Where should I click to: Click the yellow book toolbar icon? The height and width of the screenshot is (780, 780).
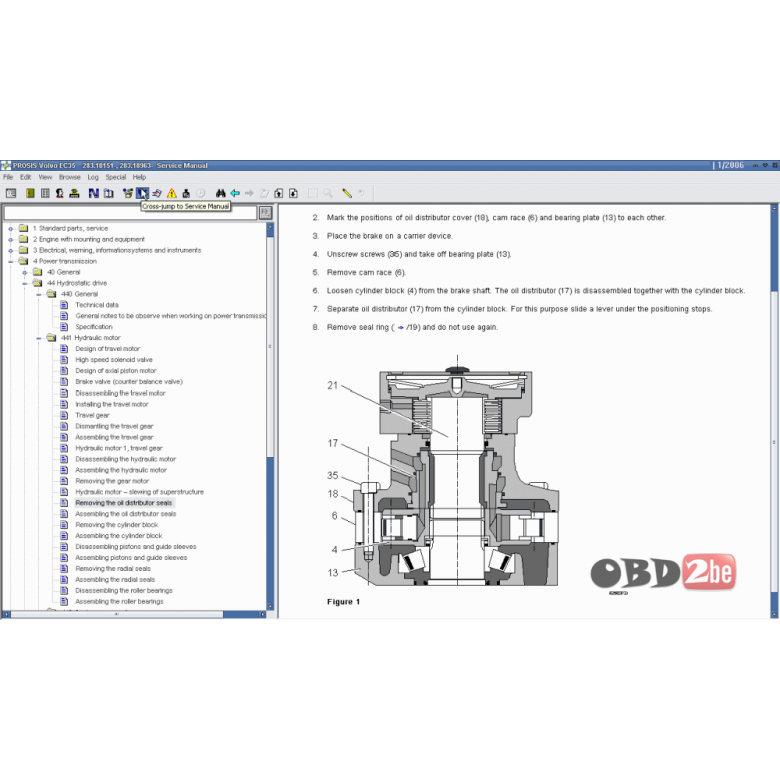pos(30,193)
